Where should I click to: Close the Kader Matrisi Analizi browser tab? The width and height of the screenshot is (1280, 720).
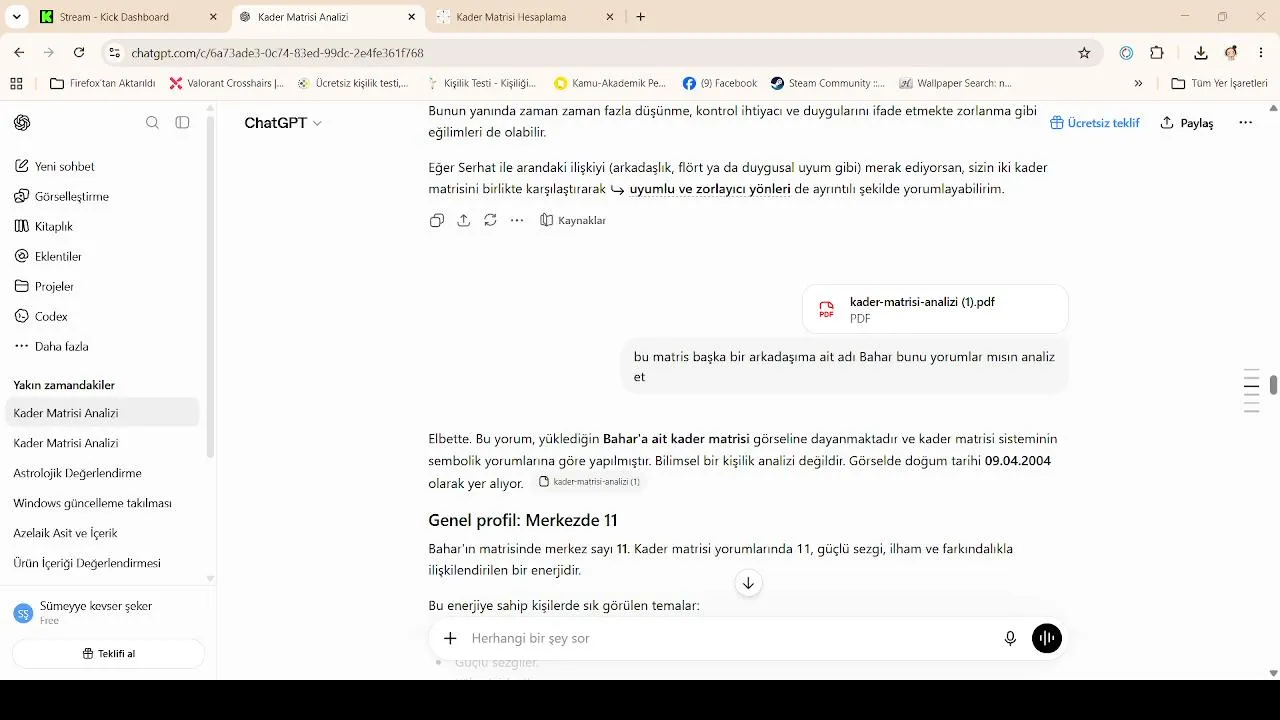(x=412, y=17)
